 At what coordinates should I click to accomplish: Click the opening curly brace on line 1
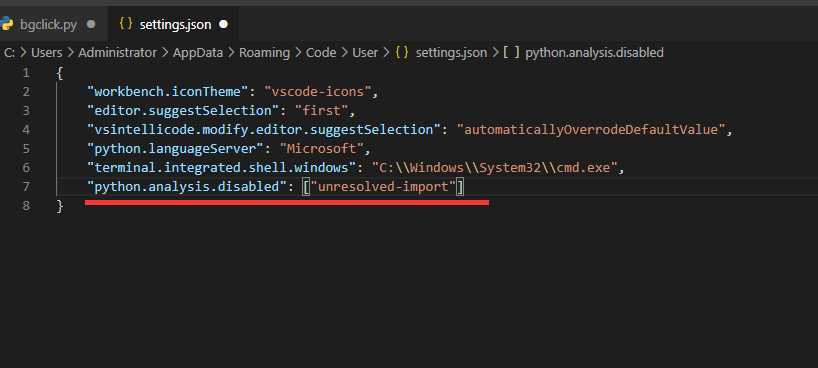(59, 73)
